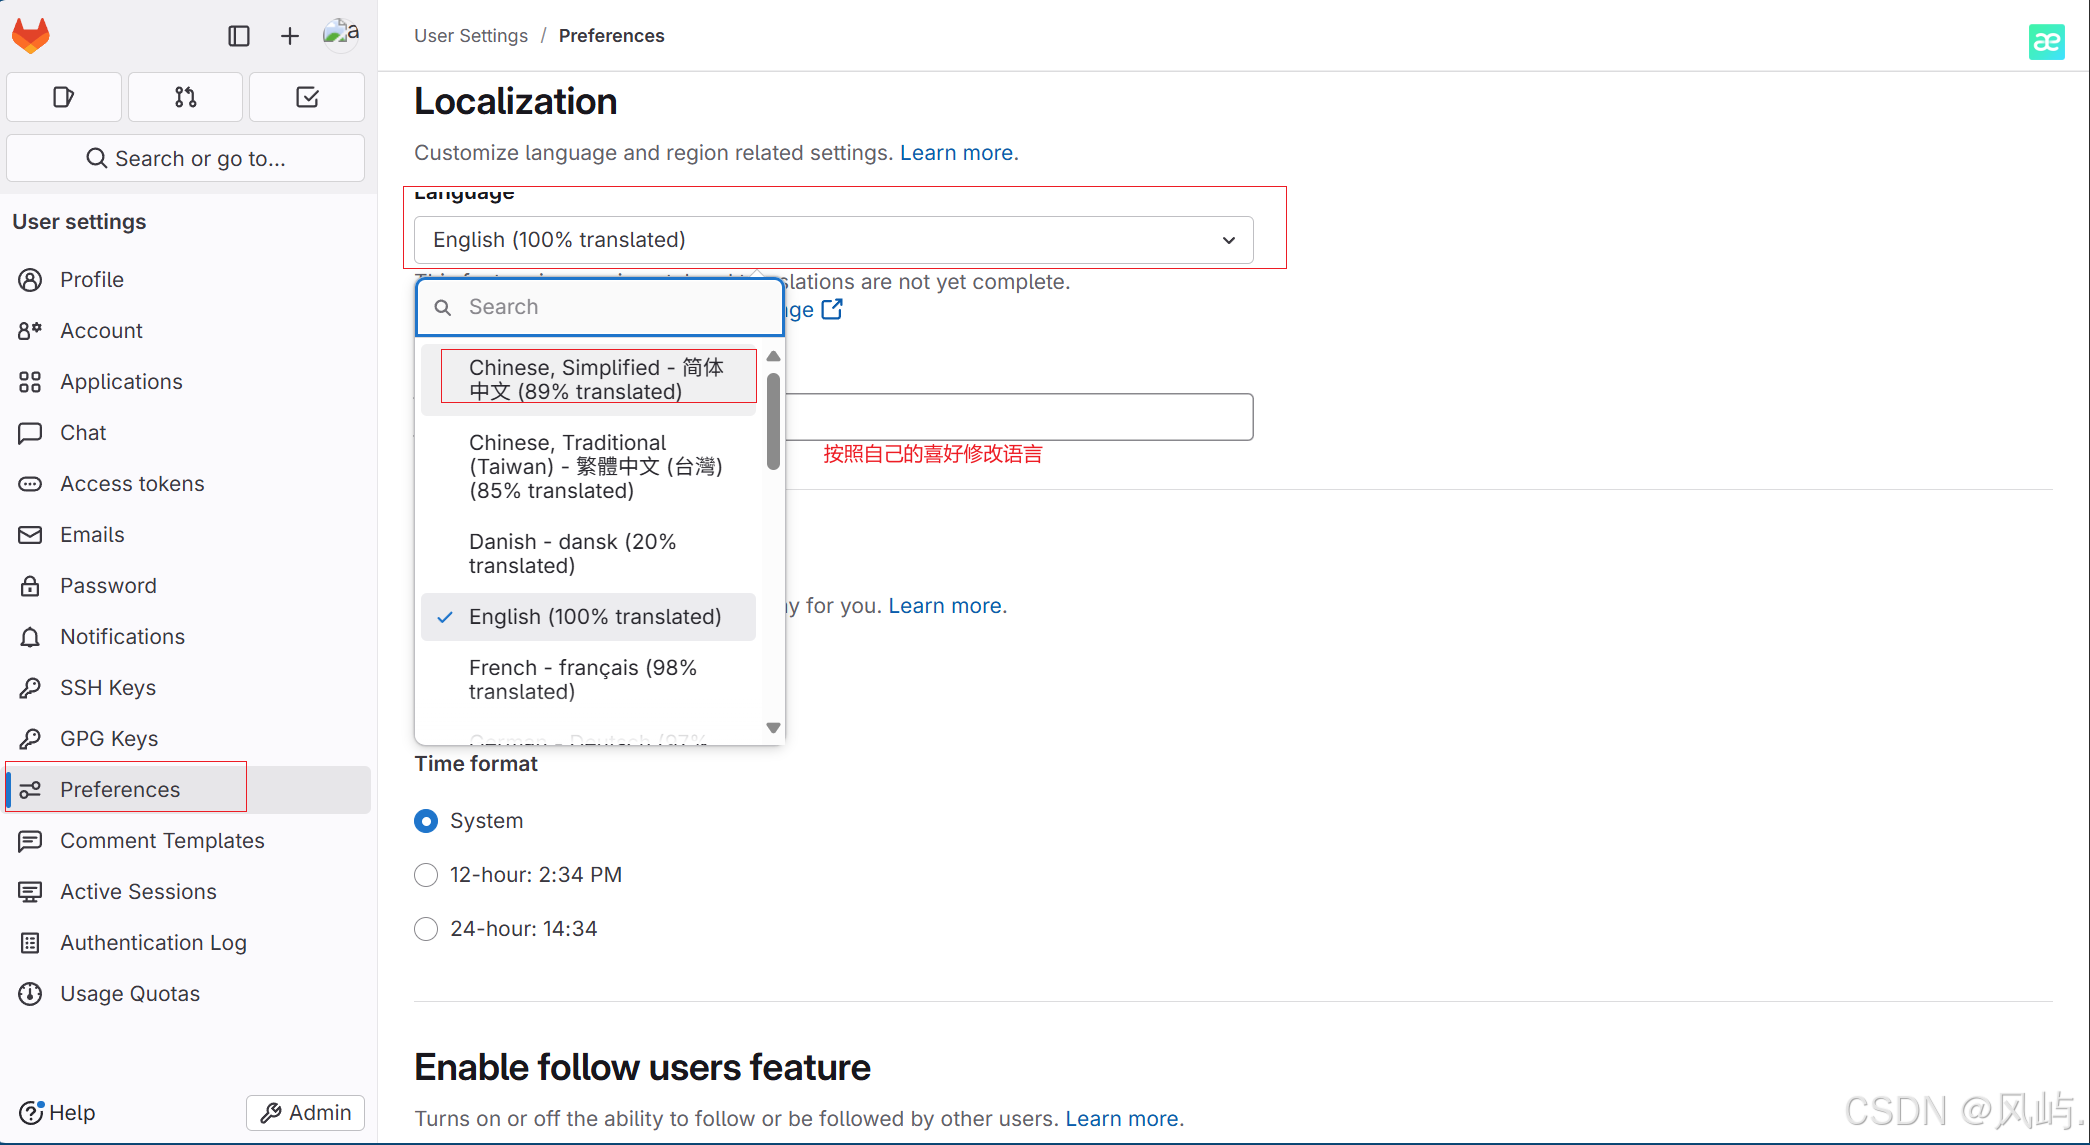
Task: Toggle the sidebar collapse icon
Action: pos(238,36)
